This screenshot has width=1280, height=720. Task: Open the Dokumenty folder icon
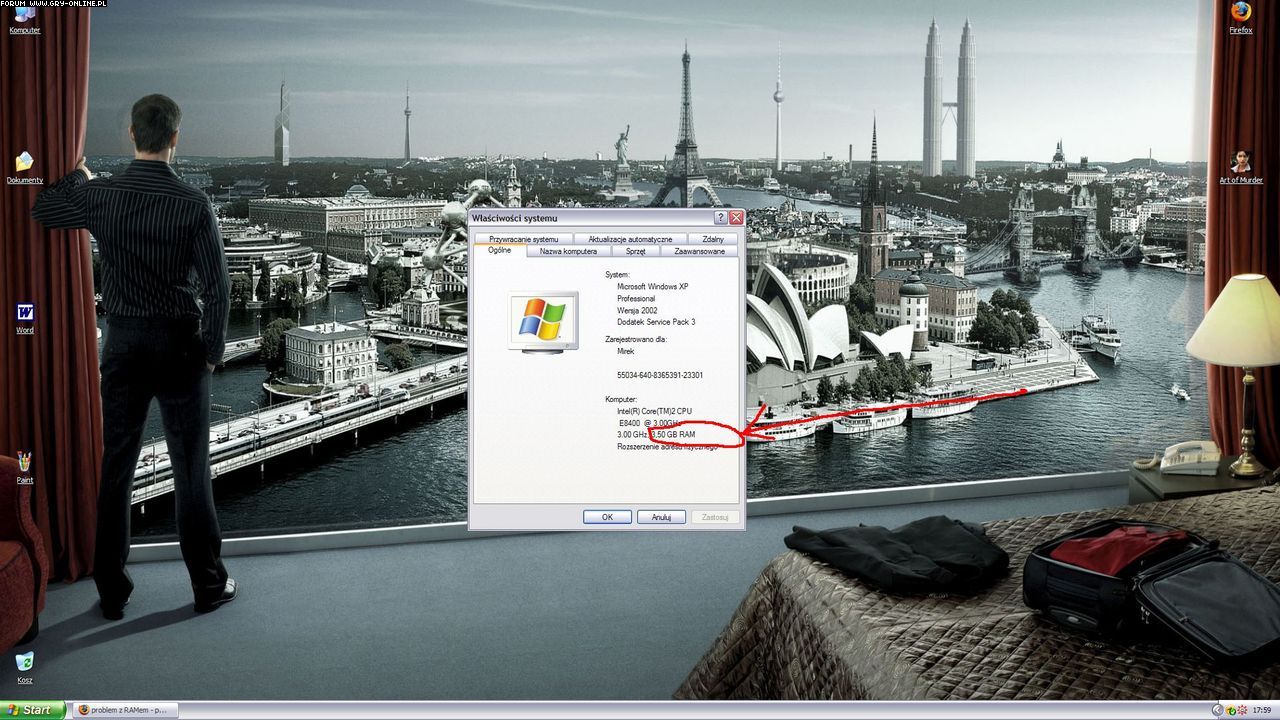[24, 163]
